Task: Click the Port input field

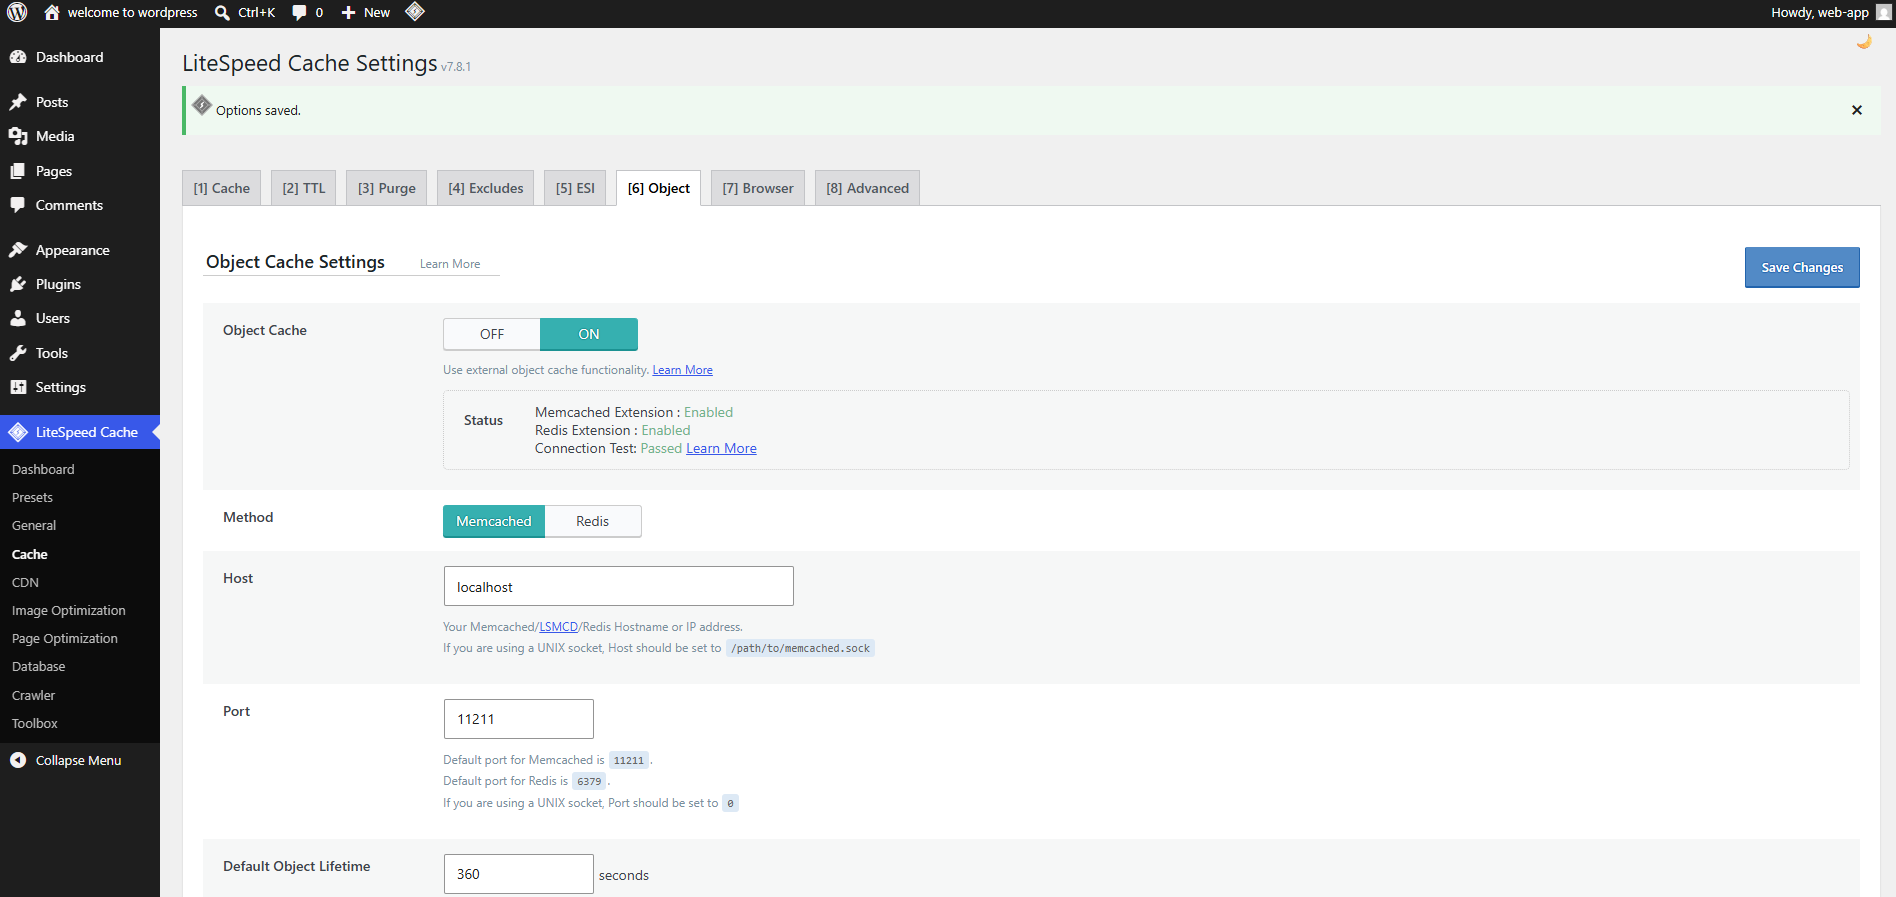Action: click(x=519, y=719)
